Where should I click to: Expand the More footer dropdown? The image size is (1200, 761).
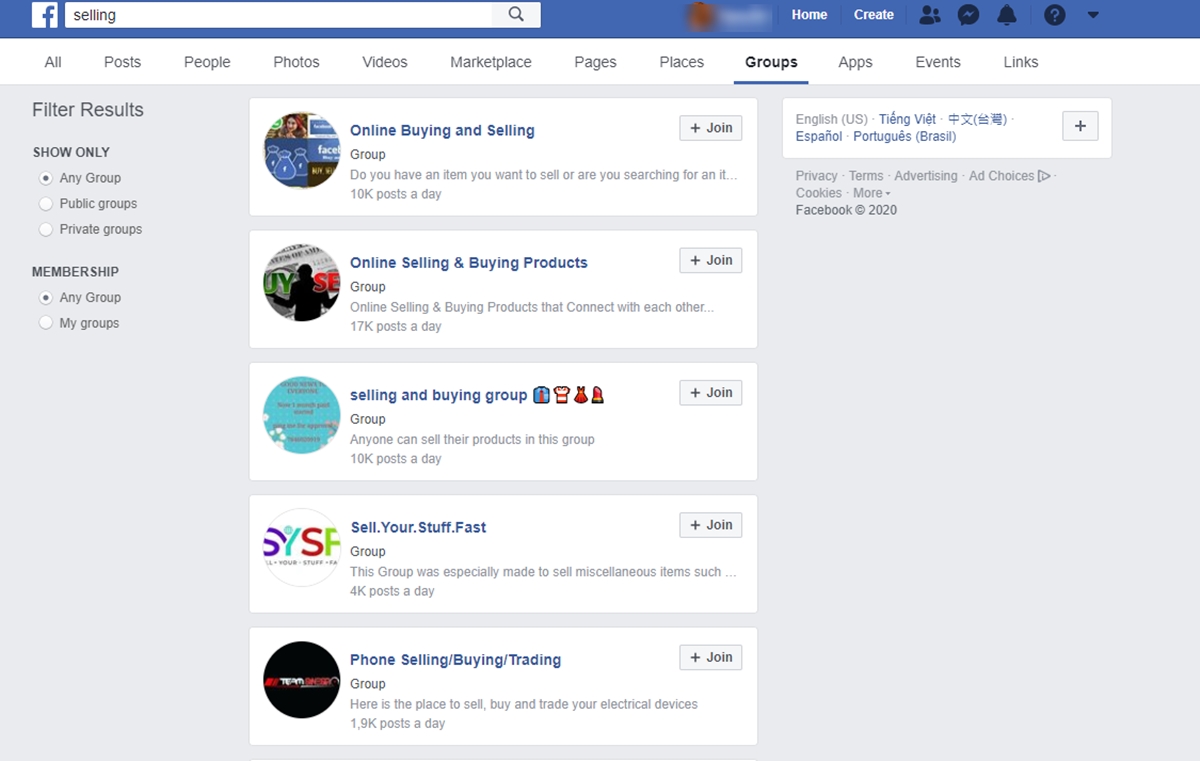[872, 193]
